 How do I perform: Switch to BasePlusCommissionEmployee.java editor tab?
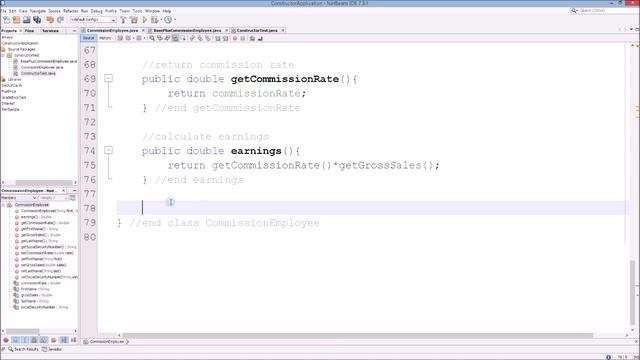187,30
